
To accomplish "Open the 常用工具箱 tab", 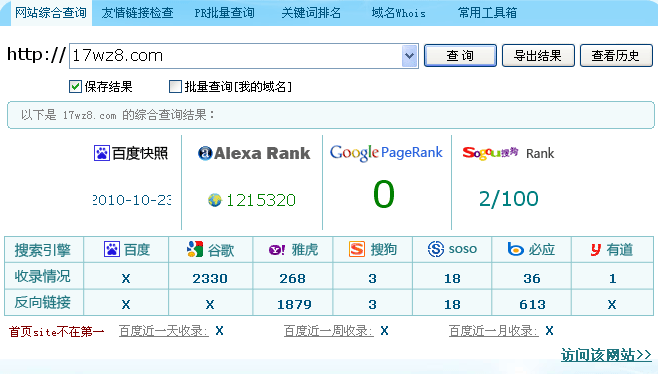I will pos(487,13).
